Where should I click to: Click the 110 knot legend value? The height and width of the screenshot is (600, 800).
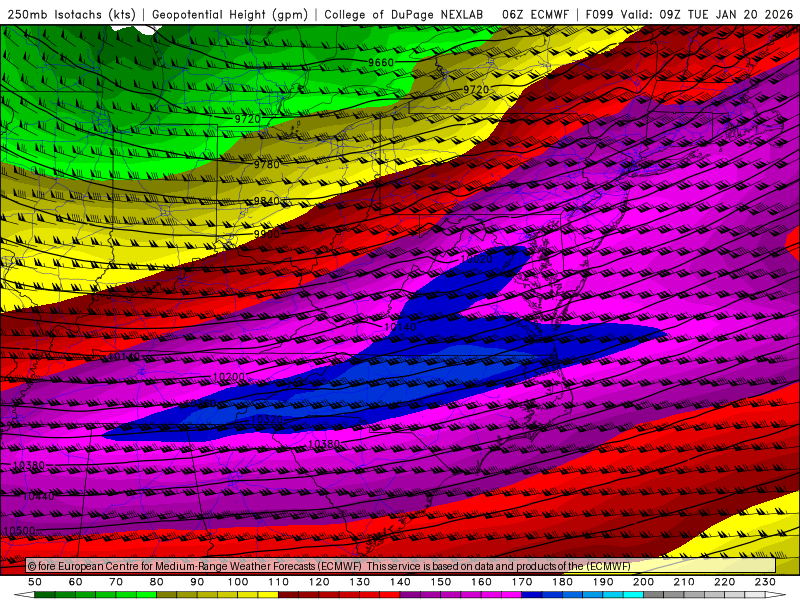(x=279, y=582)
